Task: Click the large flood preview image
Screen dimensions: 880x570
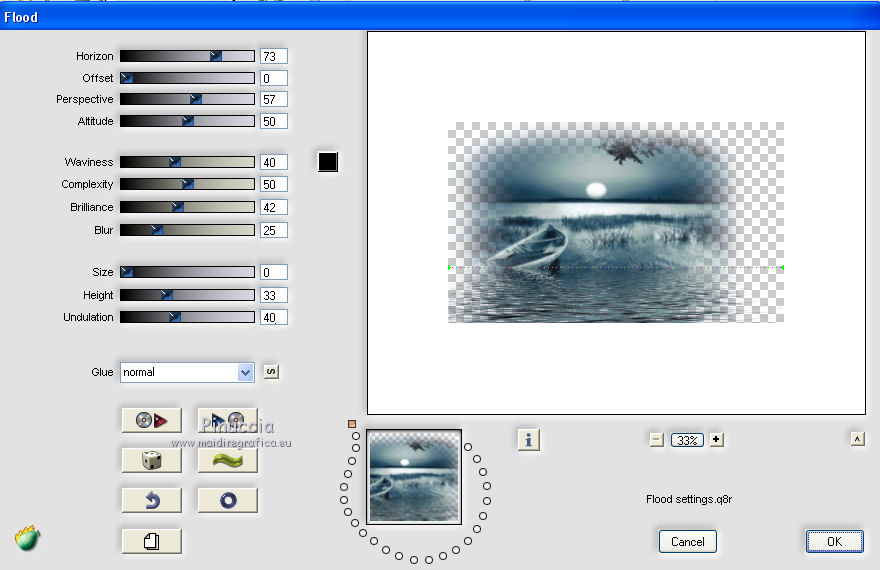Action: click(x=616, y=222)
